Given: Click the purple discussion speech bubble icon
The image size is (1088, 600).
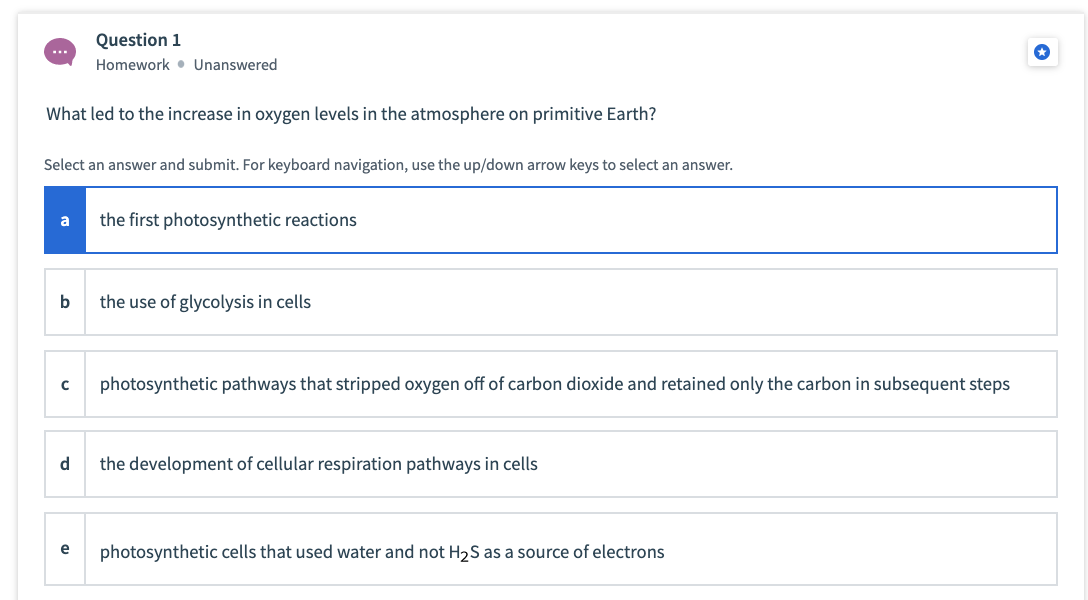Looking at the screenshot, I should [x=59, y=50].
